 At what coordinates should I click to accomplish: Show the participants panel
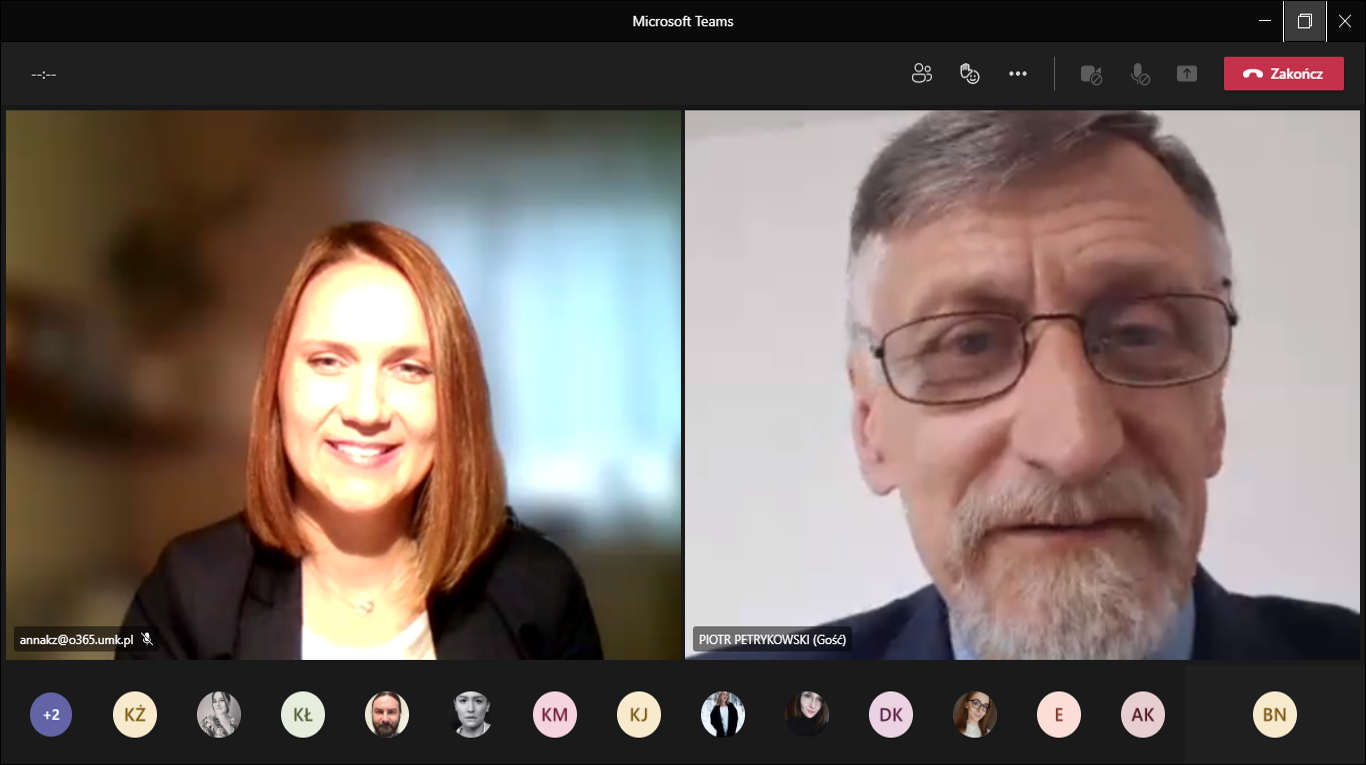pyautogui.click(x=921, y=73)
